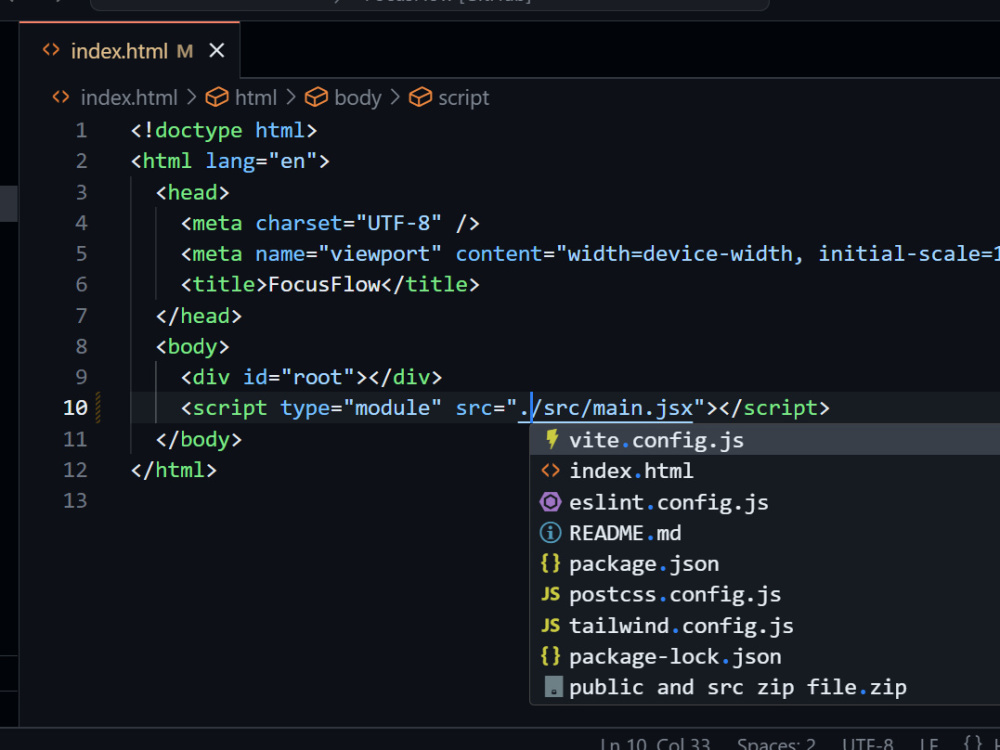This screenshot has width=1000, height=750.
Task: Choose public and src zip file.zip suggestion
Action: click(765, 688)
